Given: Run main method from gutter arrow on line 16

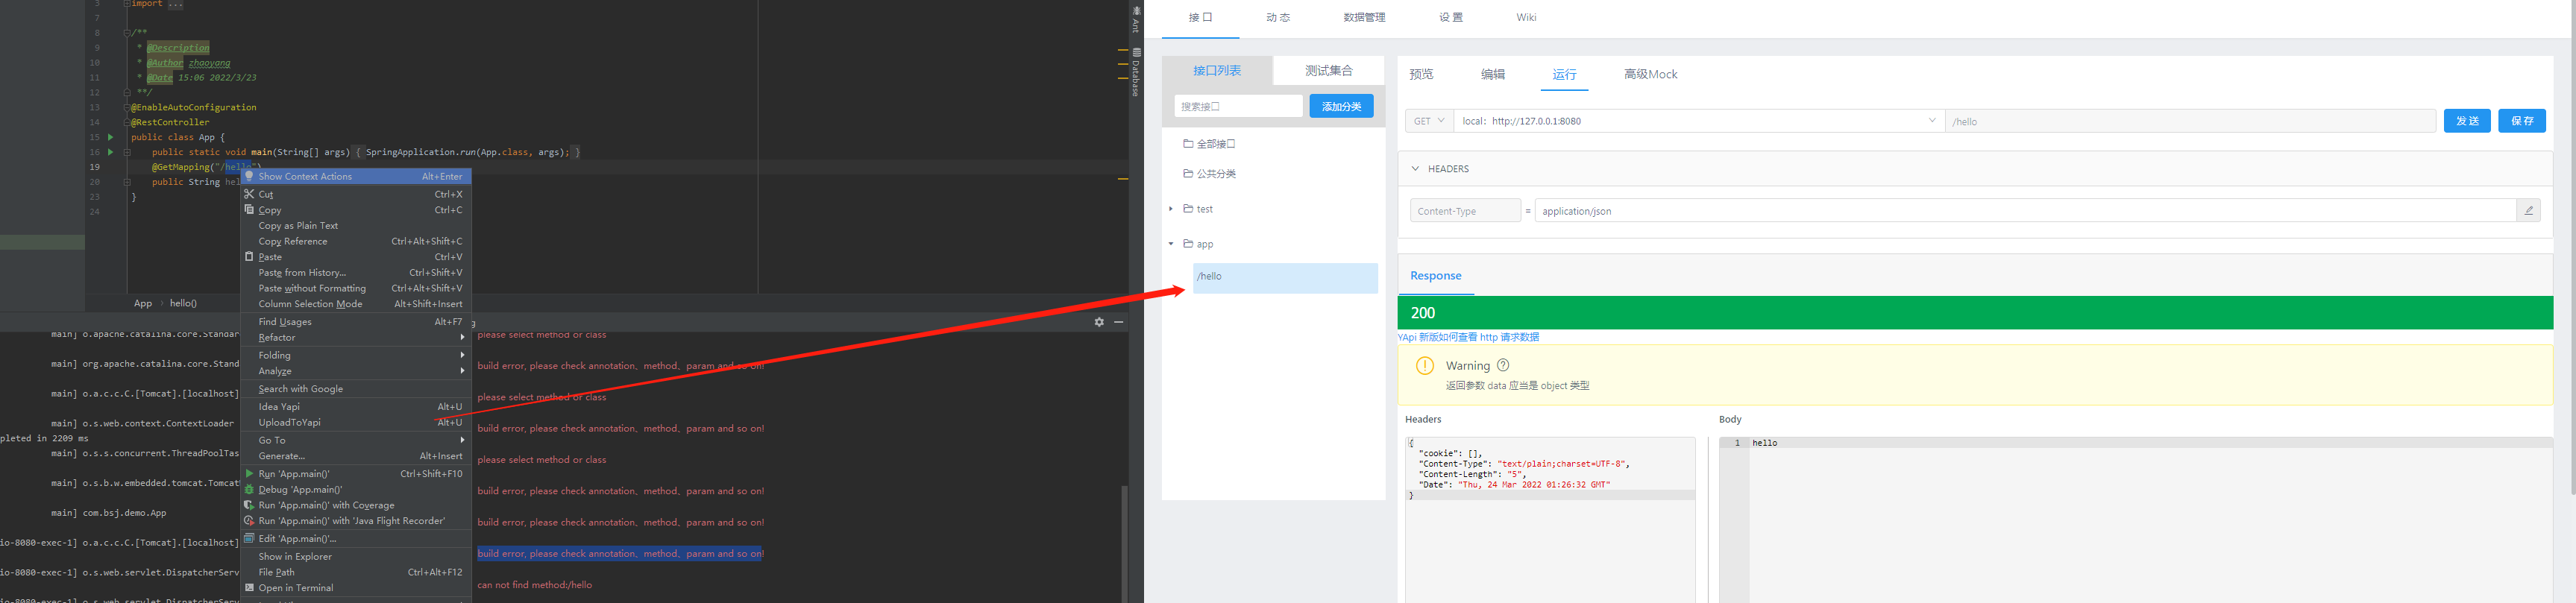Looking at the screenshot, I should [110, 152].
